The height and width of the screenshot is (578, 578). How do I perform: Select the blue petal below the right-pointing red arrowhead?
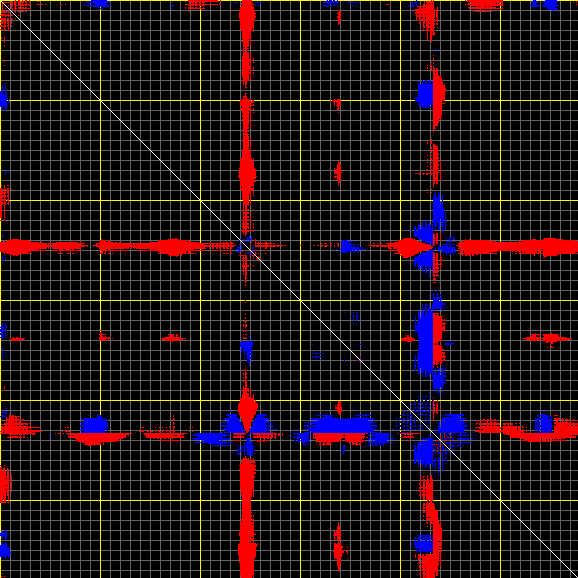[x=424, y=262]
